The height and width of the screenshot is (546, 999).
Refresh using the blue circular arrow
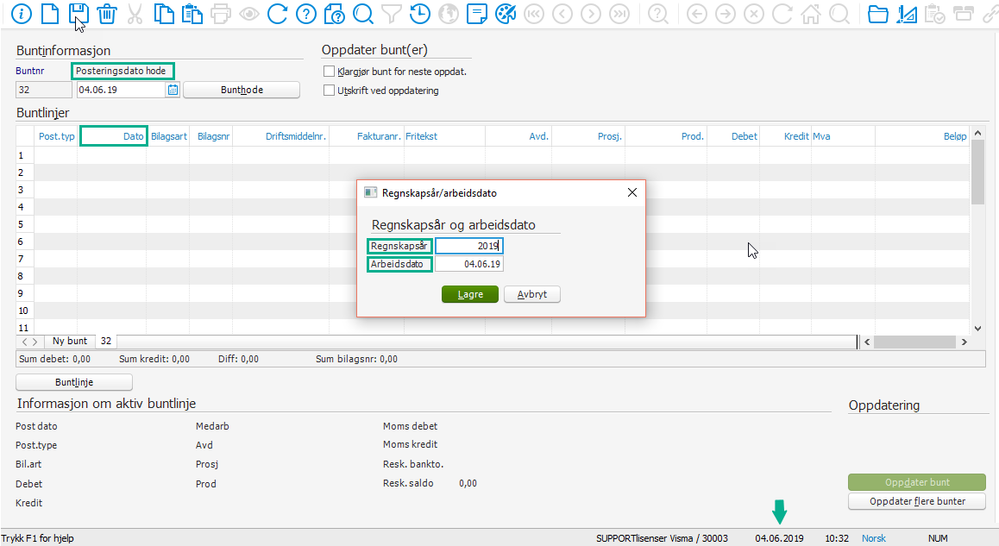(x=277, y=13)
